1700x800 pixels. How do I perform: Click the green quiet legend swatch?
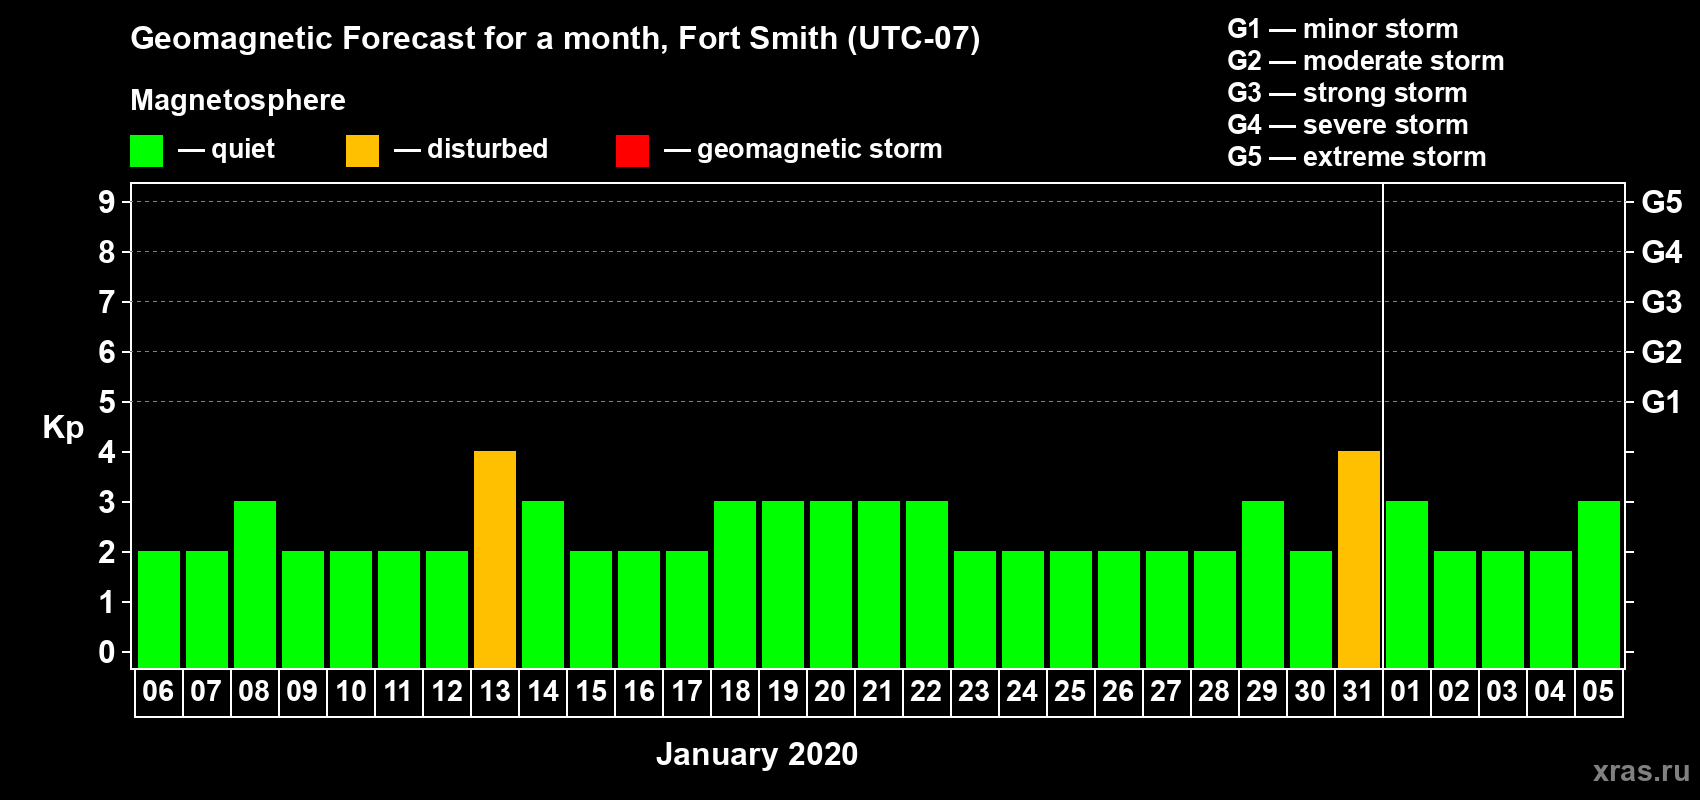coord(146,151)
